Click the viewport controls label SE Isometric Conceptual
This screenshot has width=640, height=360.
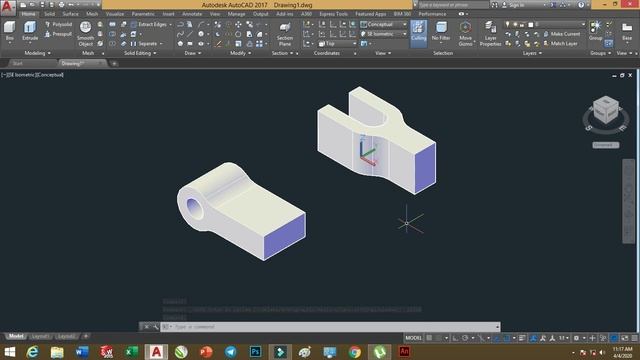point(33,75)
